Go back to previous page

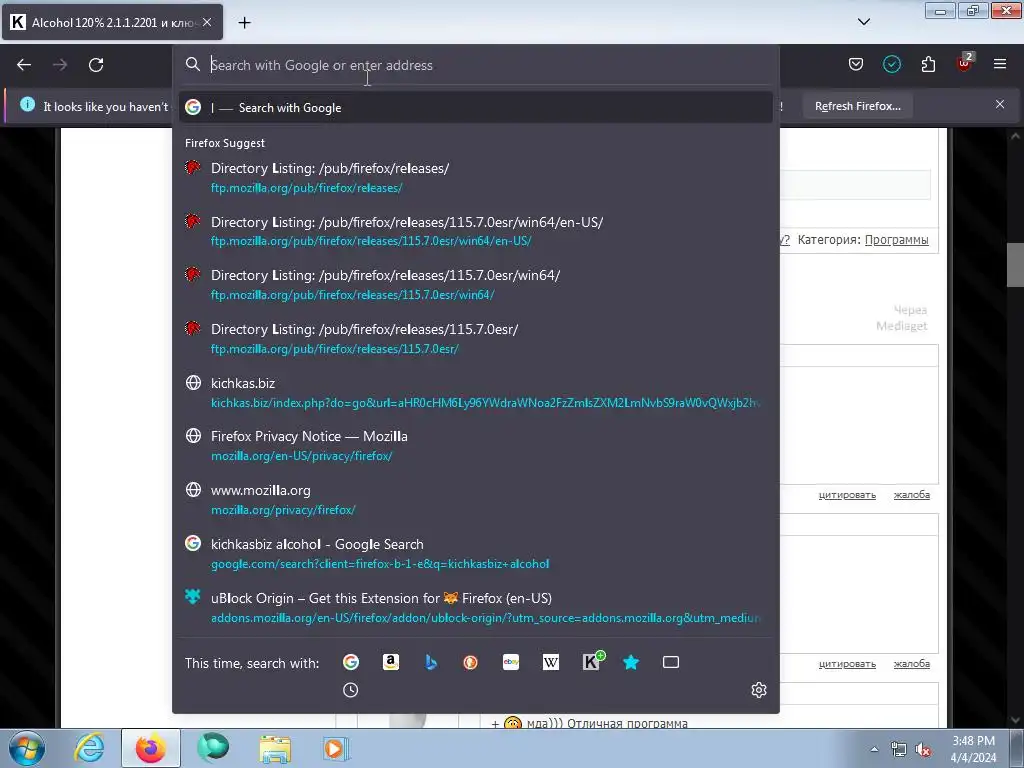24,65
